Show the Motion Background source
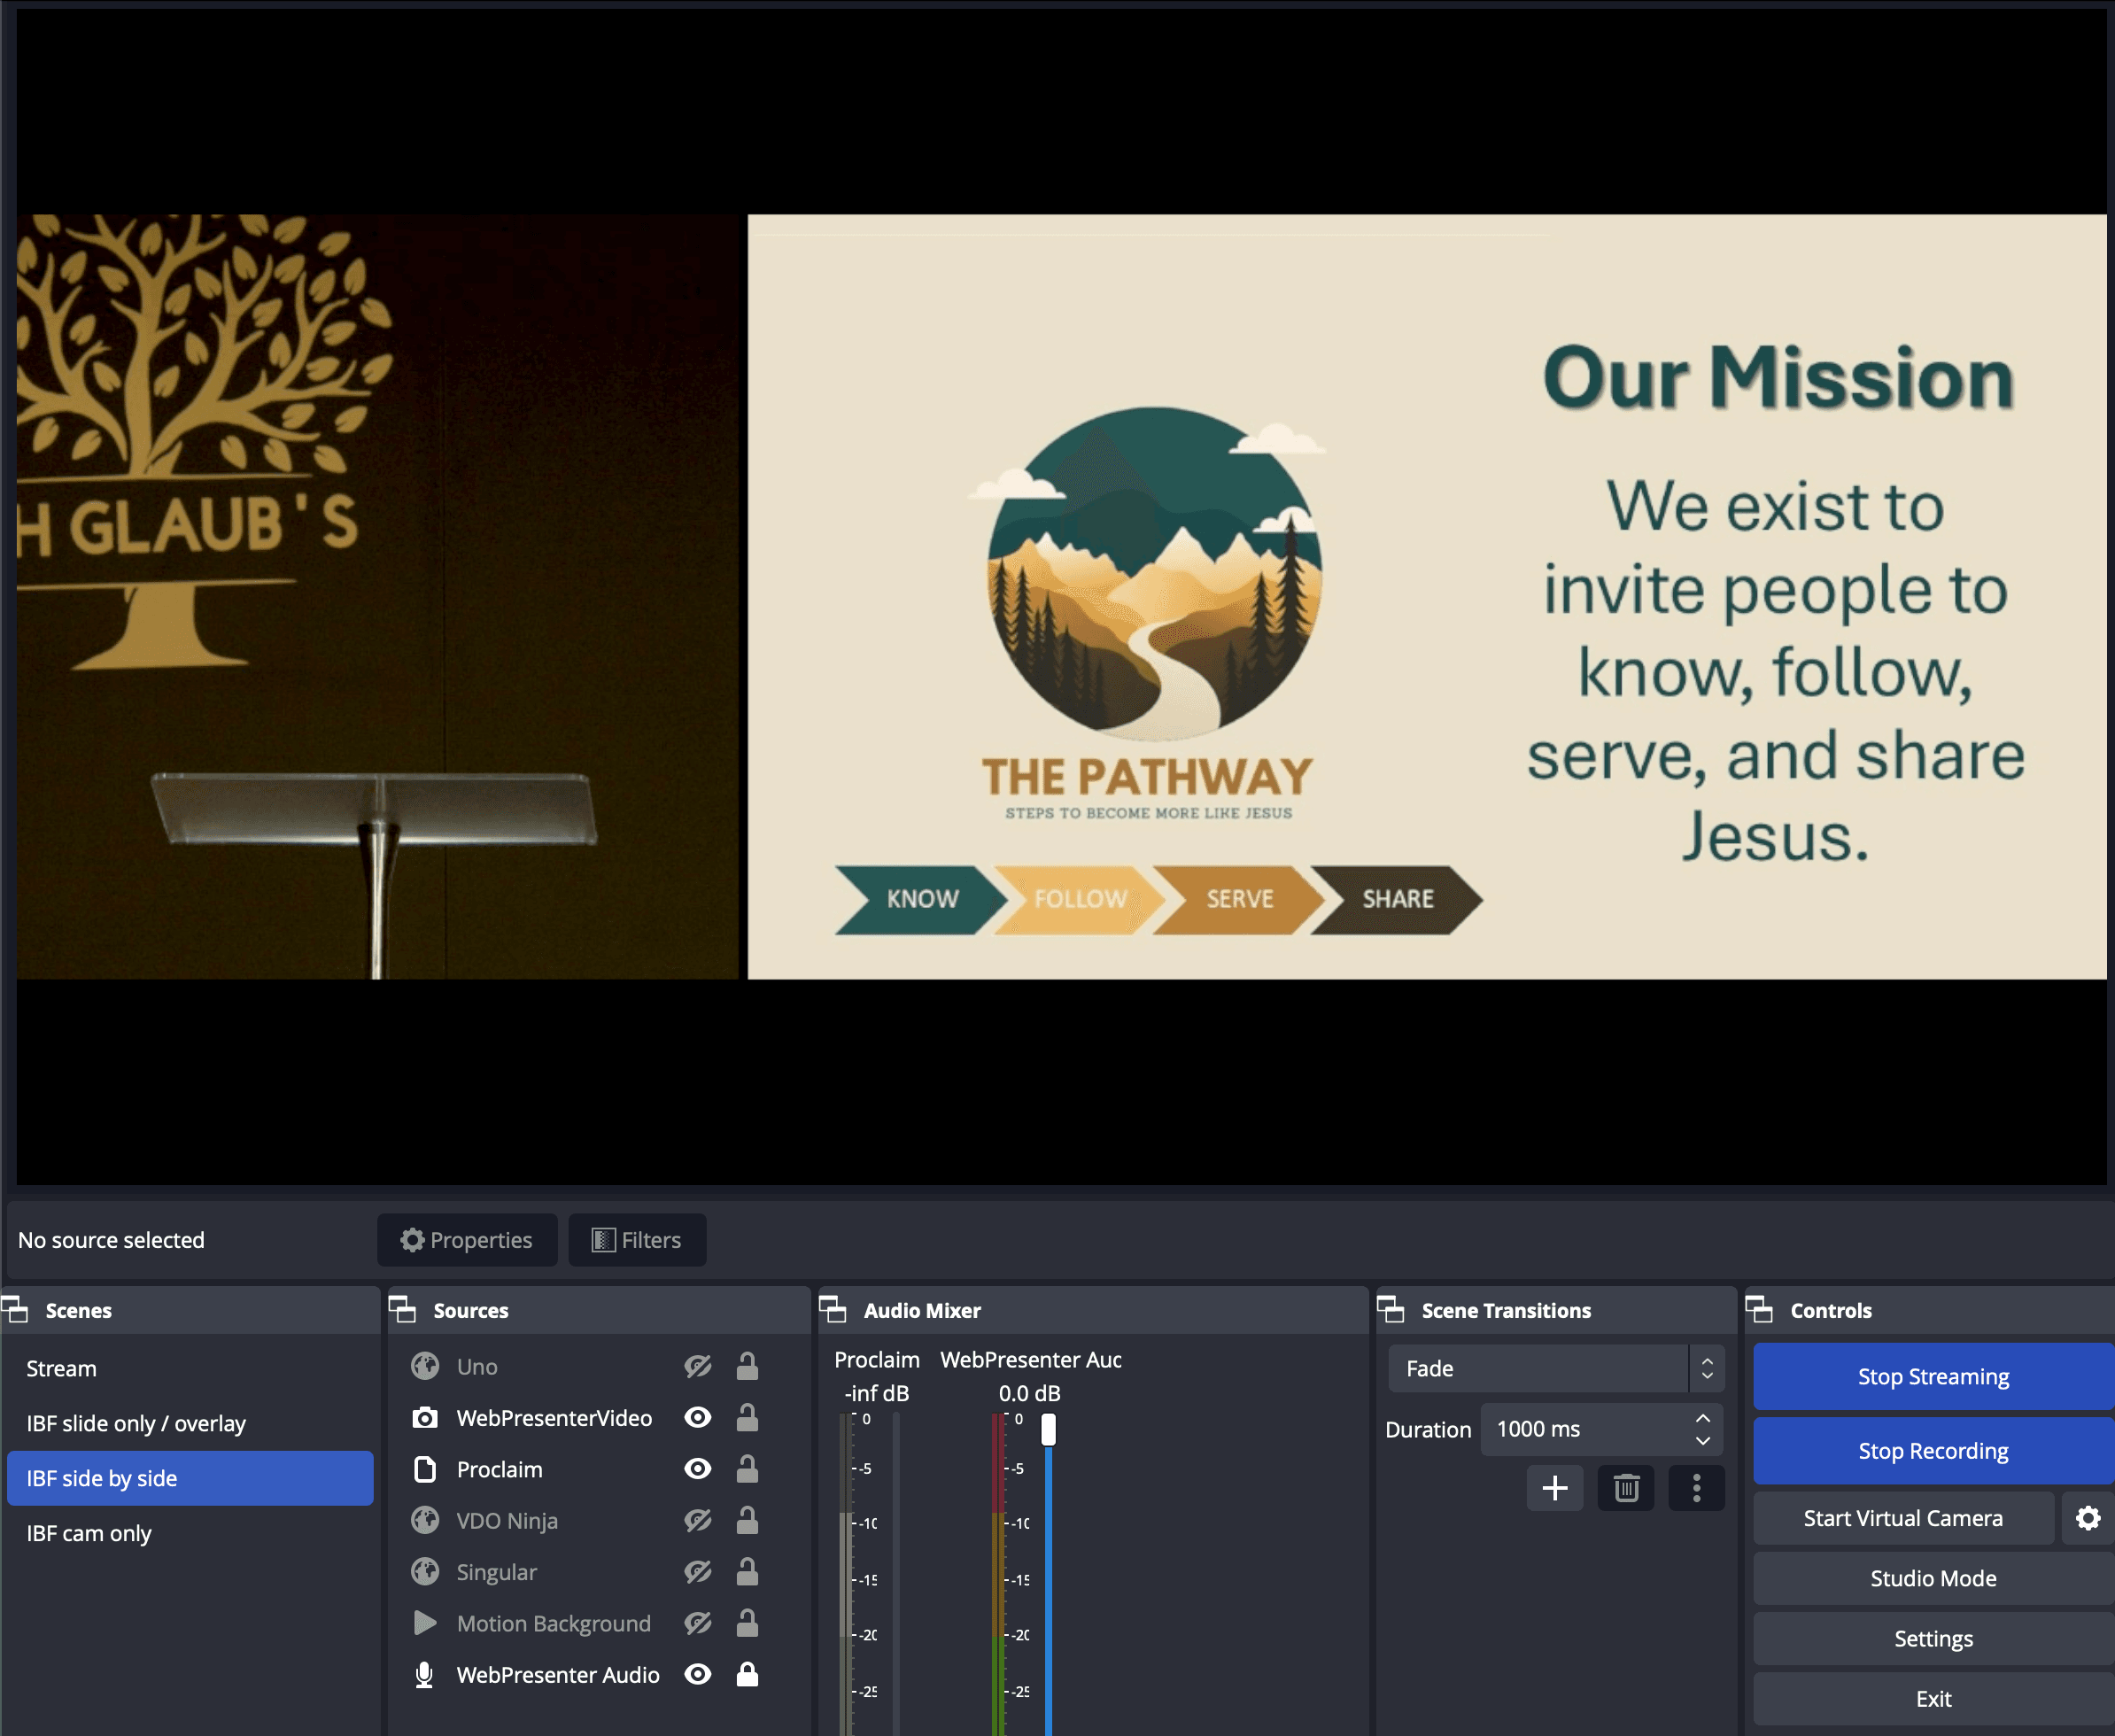2115x1736 pixels. pyautogui.click(x=698, y=1623)
